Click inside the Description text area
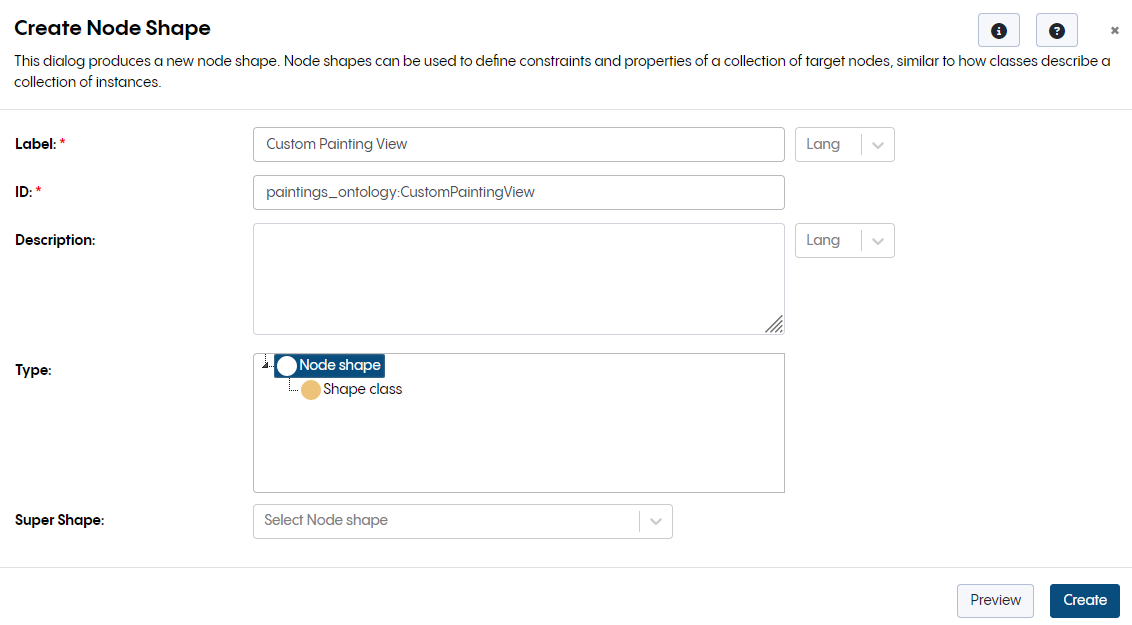Image resolution: width=1132 pixels, height=625 pixels. (518, 278)
